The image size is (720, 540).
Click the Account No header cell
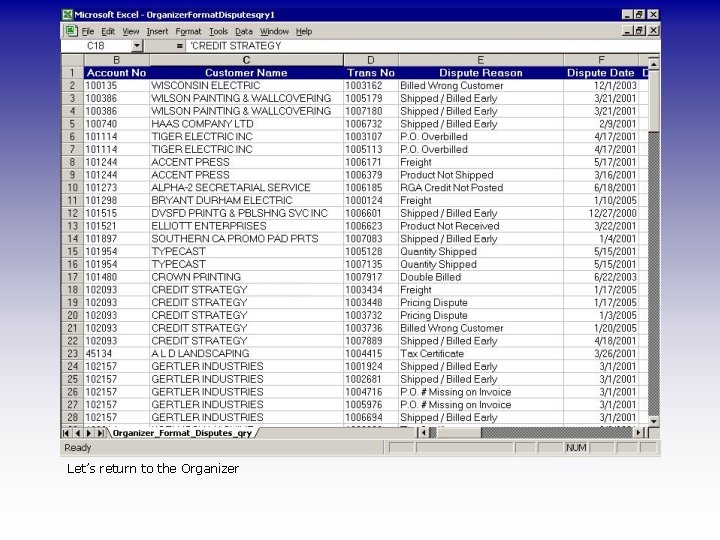(x=117, y=73)
